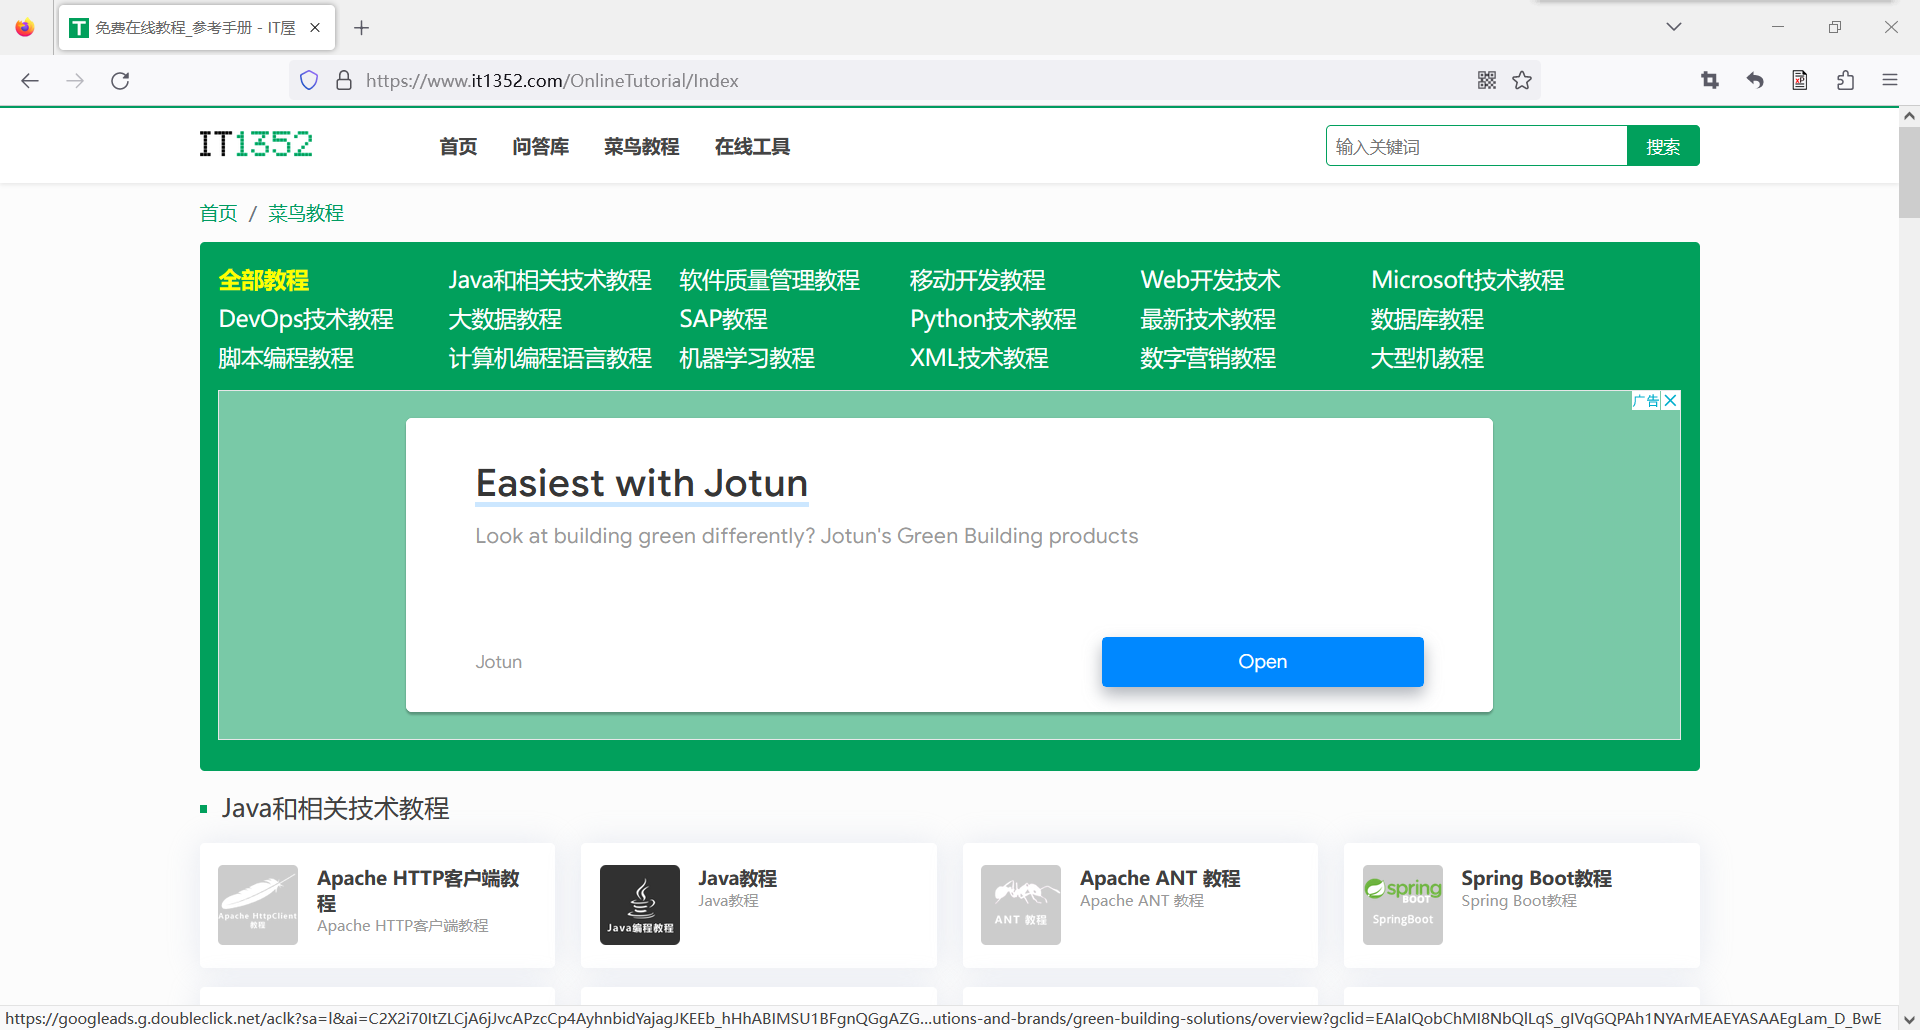Select the 软件质量管理教程 category
The height and width of the screenshot is (1030, 1920).
[x=770, y=280]
